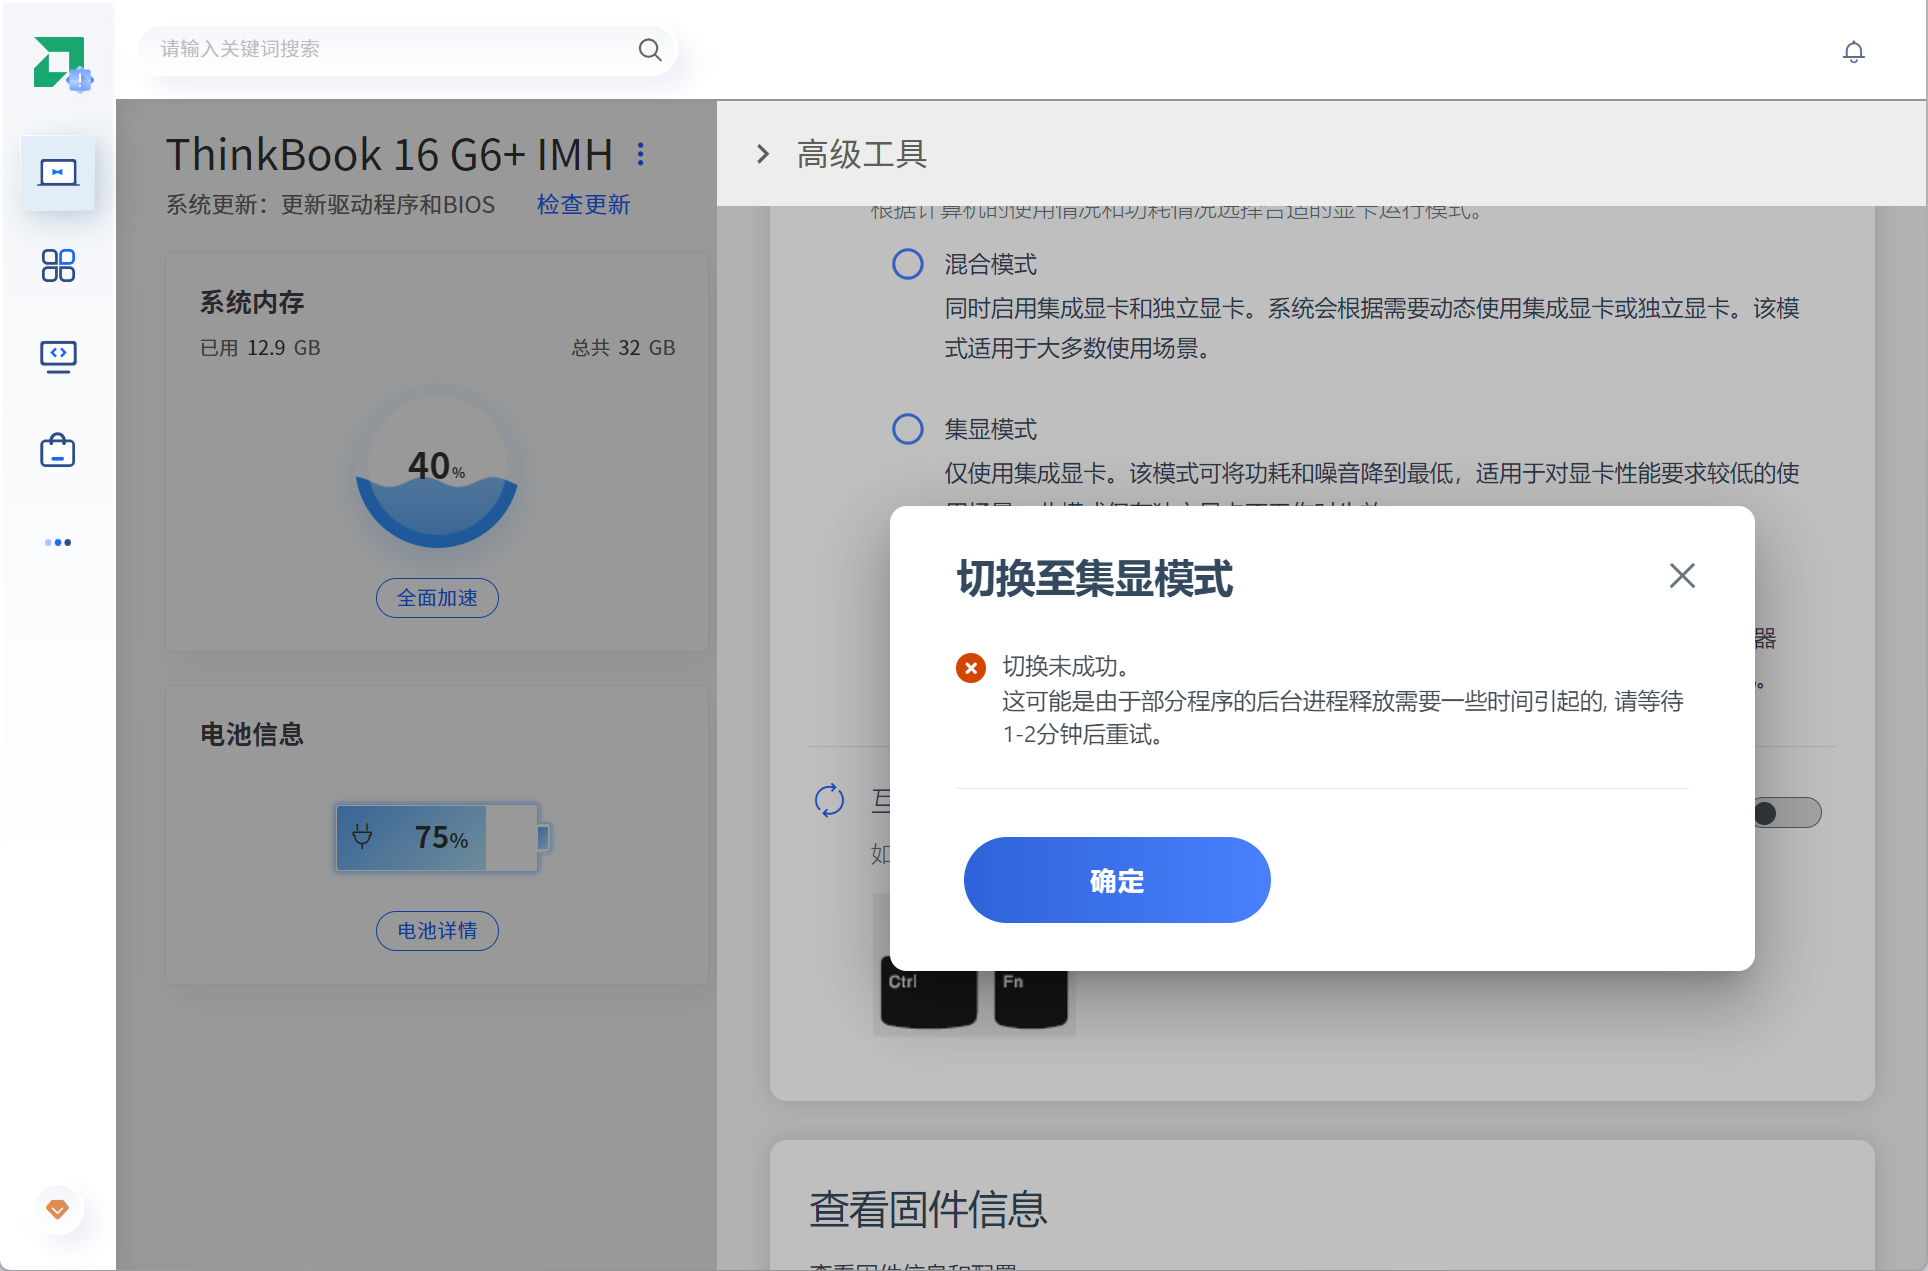Image resolution: width=1928 pixels, height=1271 pixels.
Task: Click the 总共 32 GB text
Action: (x=623, y=348)
